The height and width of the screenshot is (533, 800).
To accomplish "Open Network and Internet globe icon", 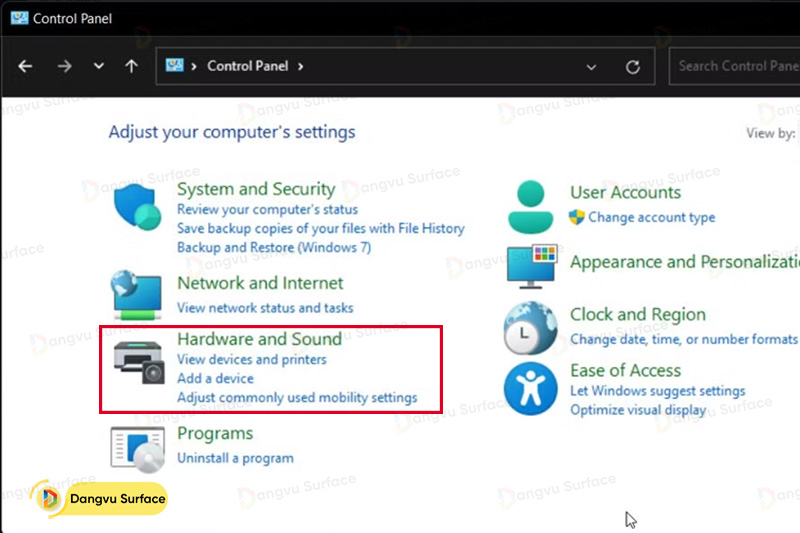I will [x=137, y=295].
